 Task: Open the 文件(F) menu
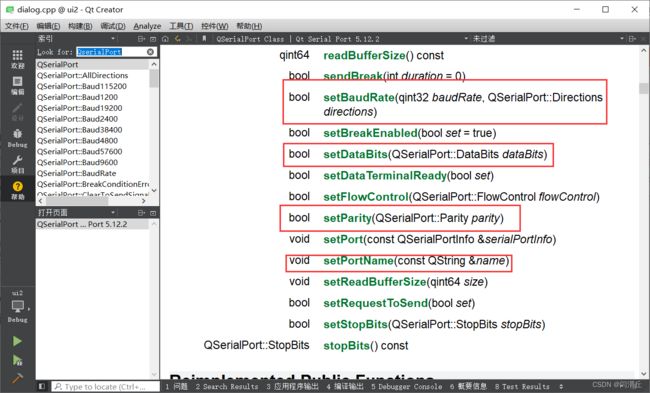17,26
